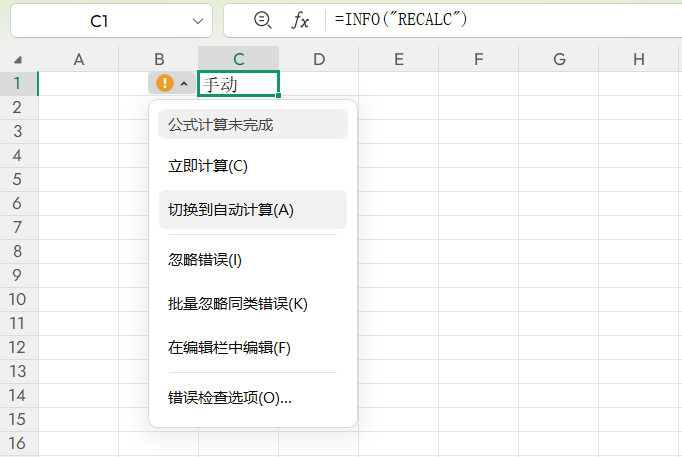The width and height of the screenshot is (682, 457).
Task: Choose 切换到自动计算(A) menu item
Action: point(253,210)
